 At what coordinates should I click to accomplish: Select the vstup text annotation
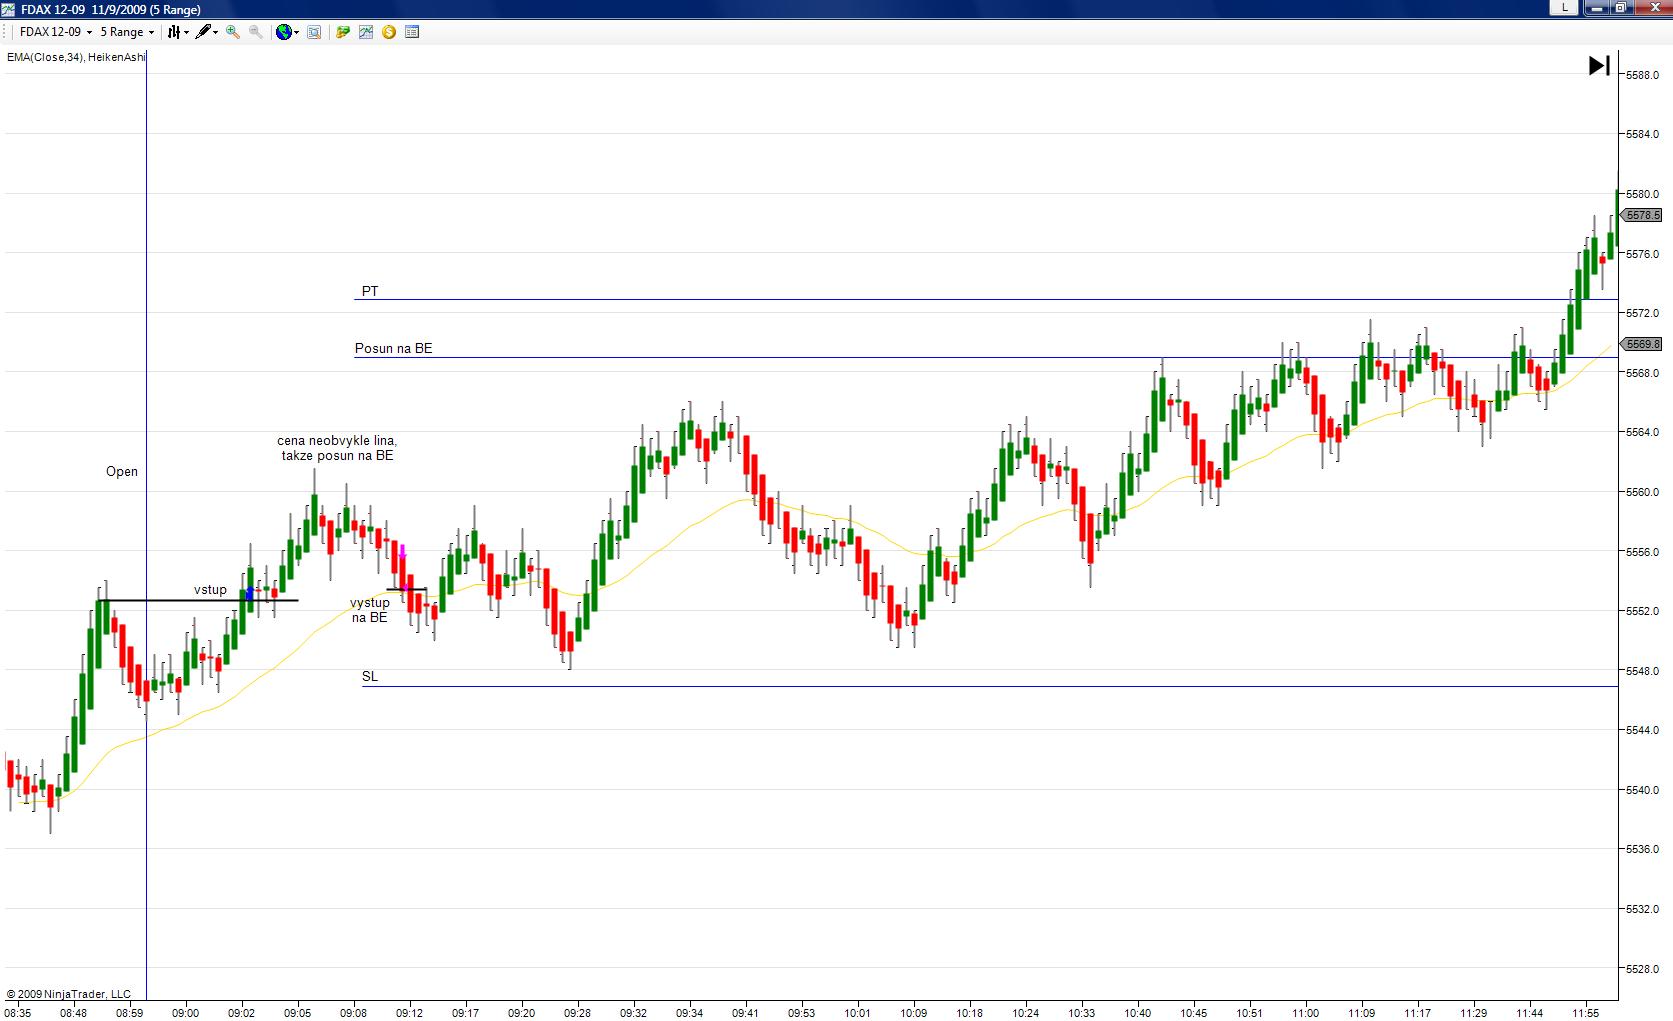(210, 590)
